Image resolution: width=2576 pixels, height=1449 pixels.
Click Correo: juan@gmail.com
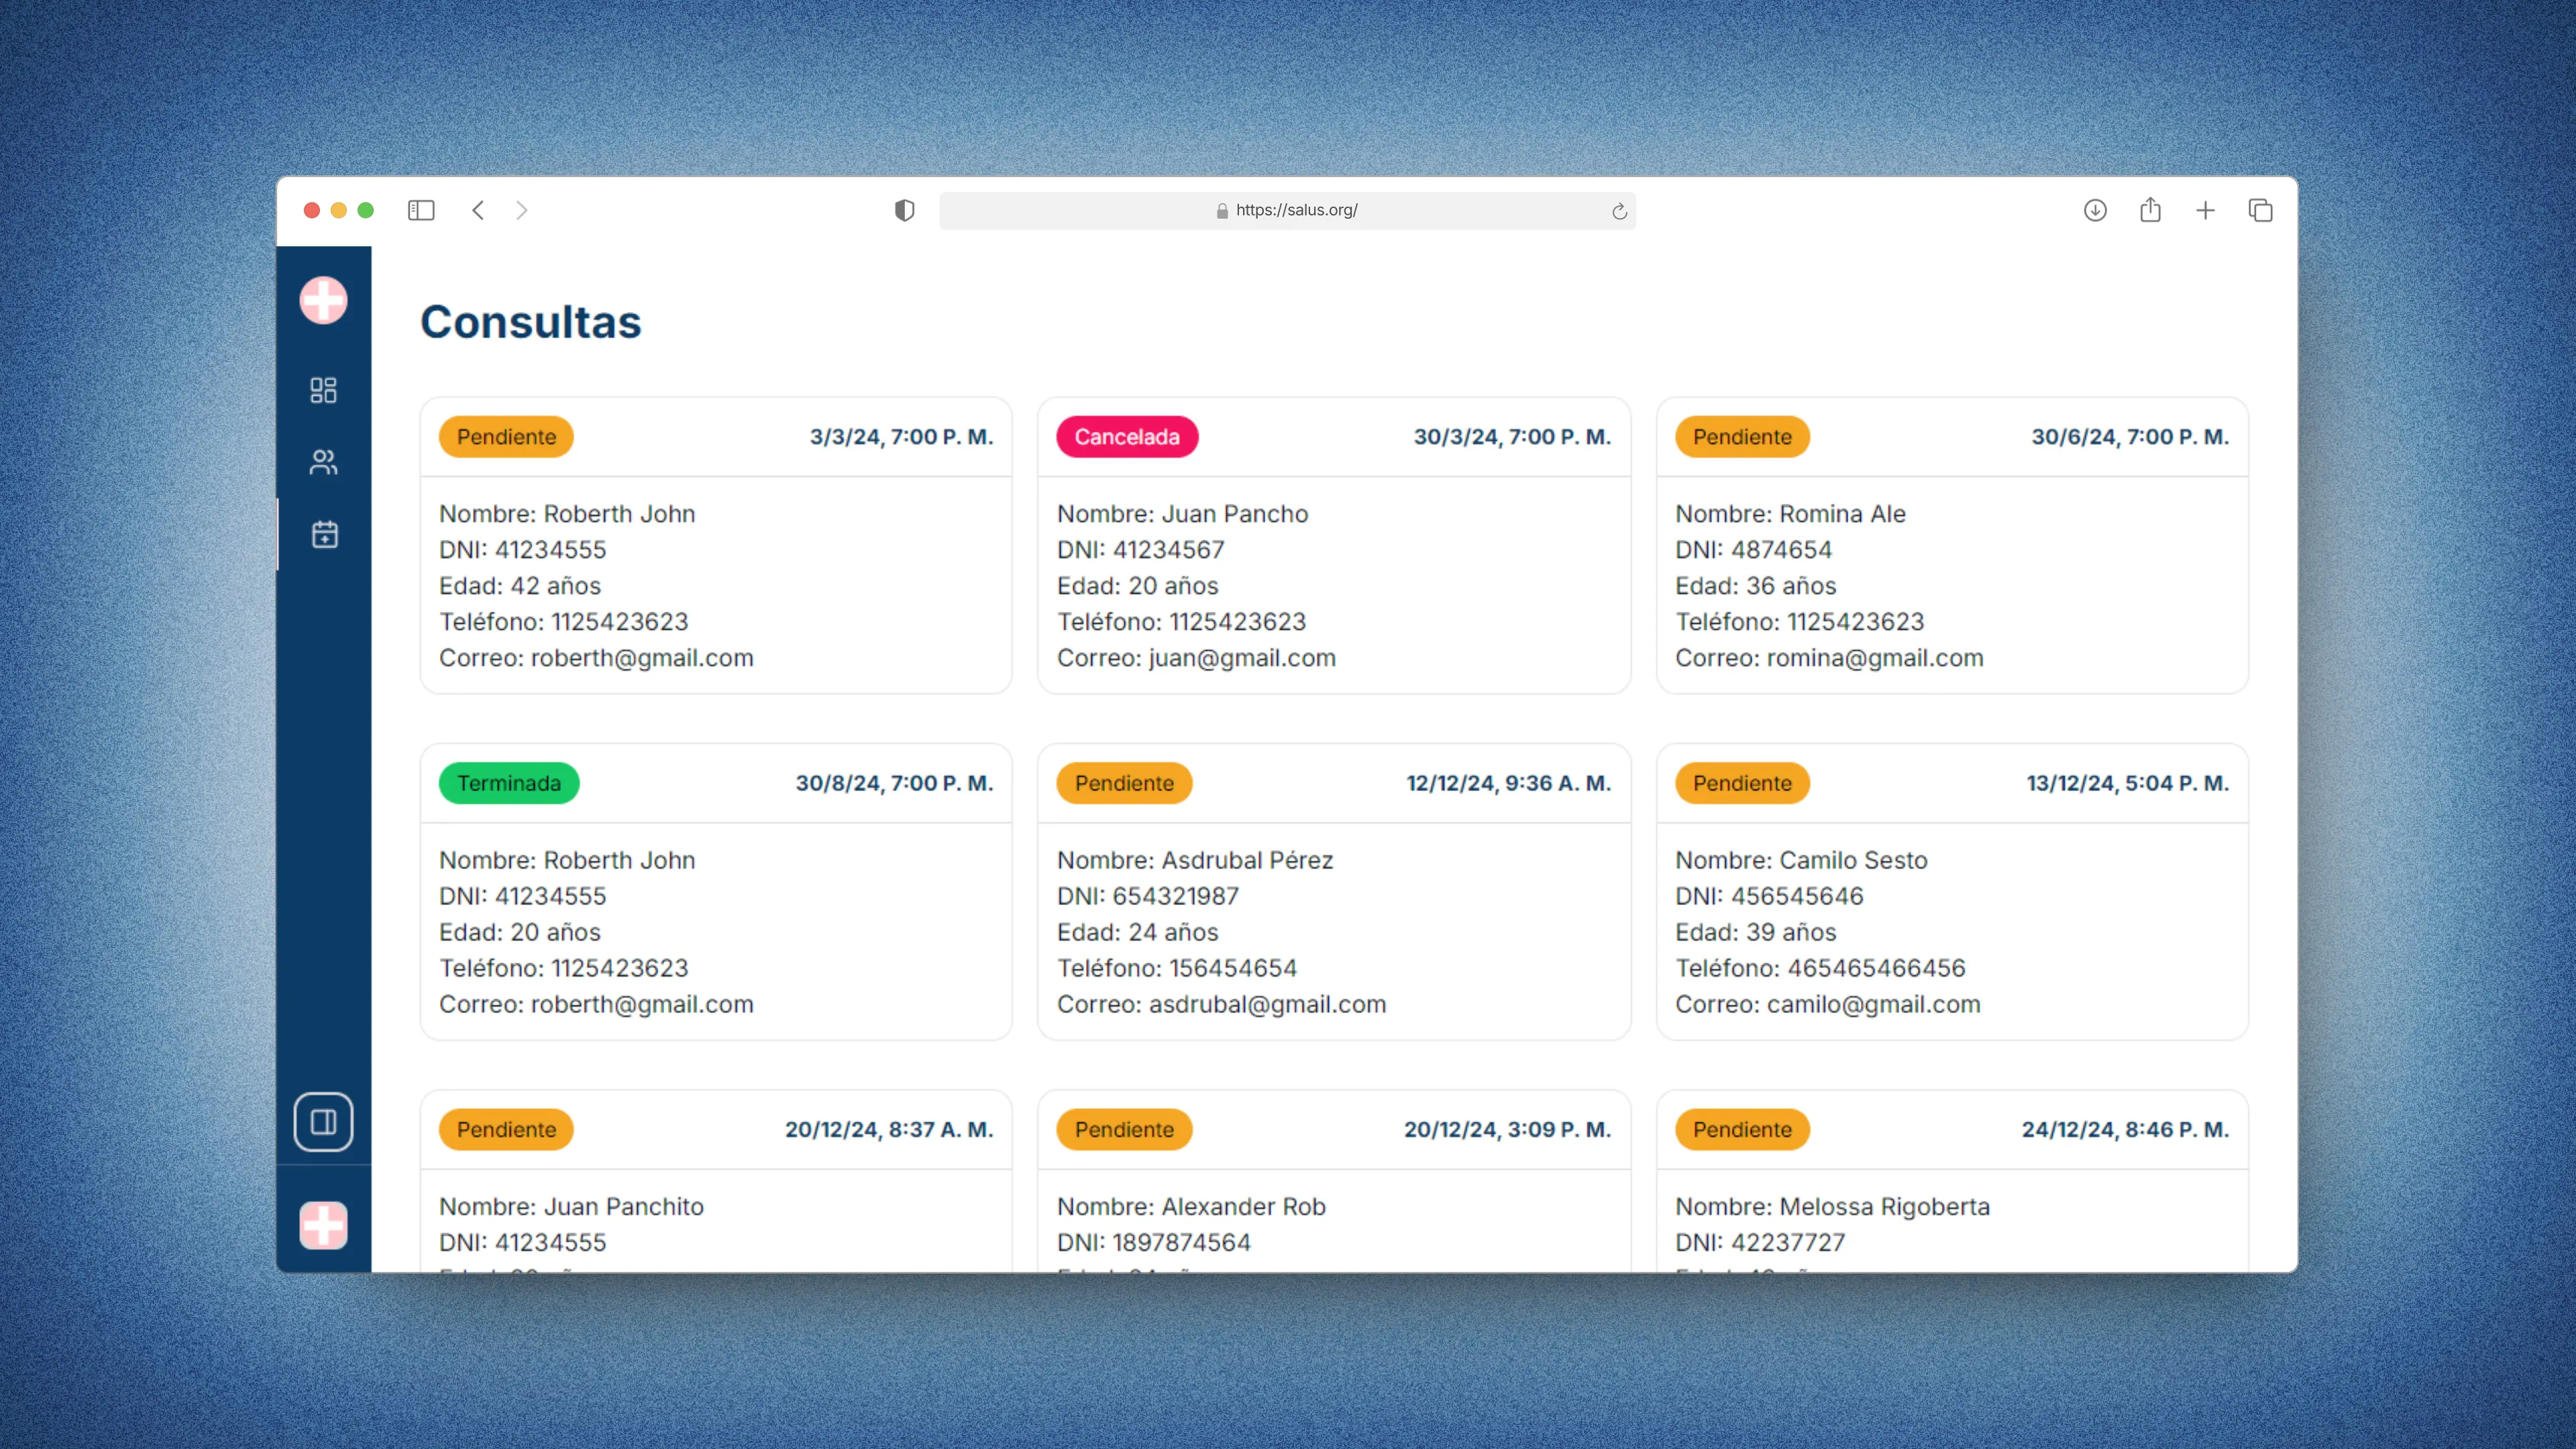pyautogui.click(x=1196, y=658)
